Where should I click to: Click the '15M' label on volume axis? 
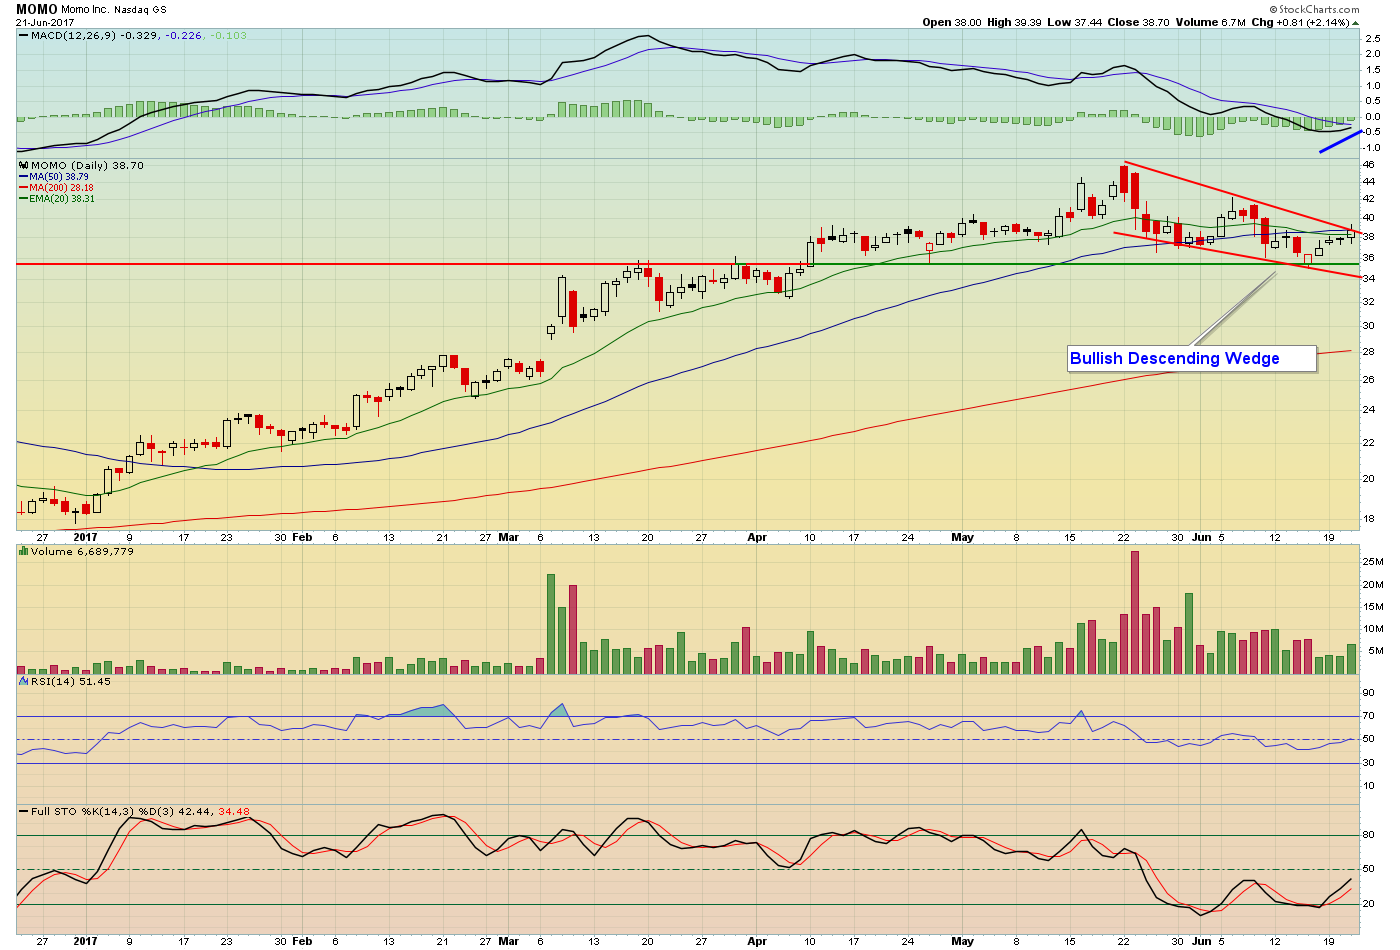[1373, 607]
